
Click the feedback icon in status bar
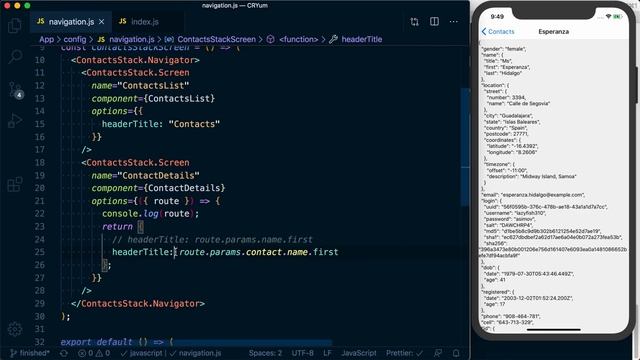pos(438,353)
